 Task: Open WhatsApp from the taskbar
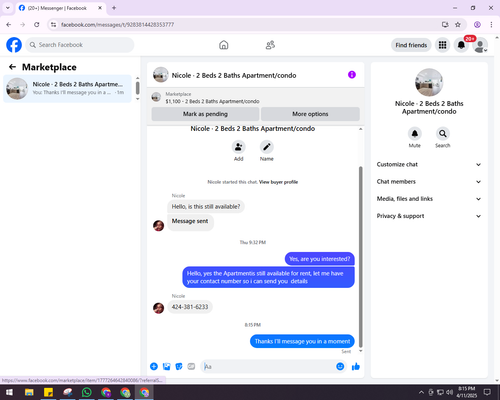87,392
